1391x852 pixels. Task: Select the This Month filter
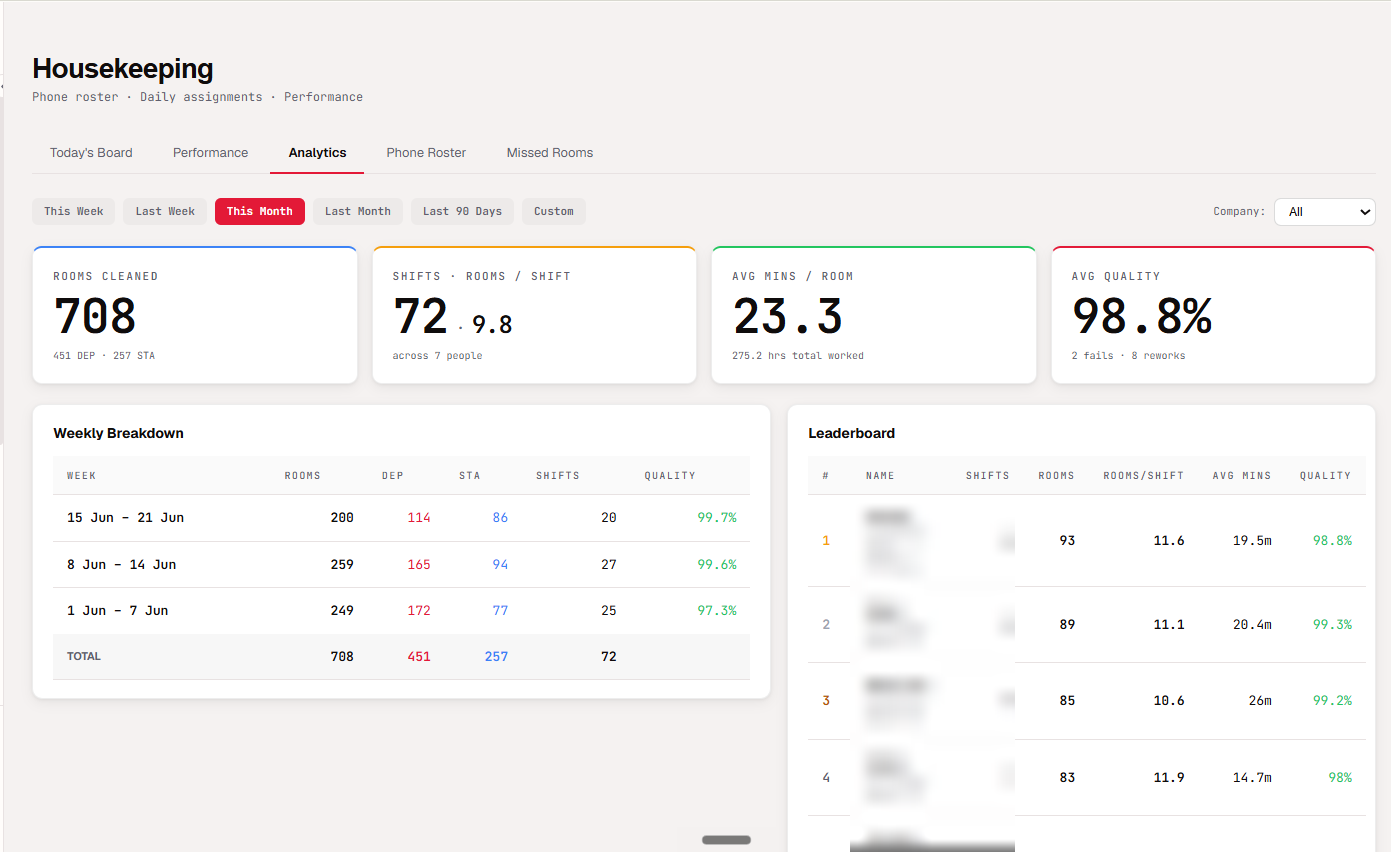[x=260, y=211]
